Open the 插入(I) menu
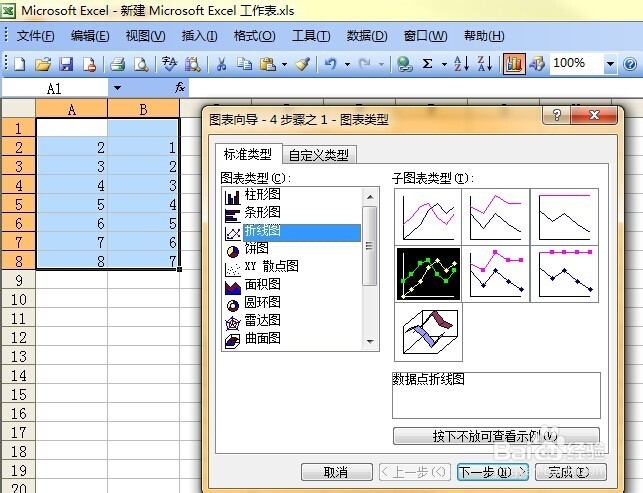The image size is (643, 493). coord(199,36)
